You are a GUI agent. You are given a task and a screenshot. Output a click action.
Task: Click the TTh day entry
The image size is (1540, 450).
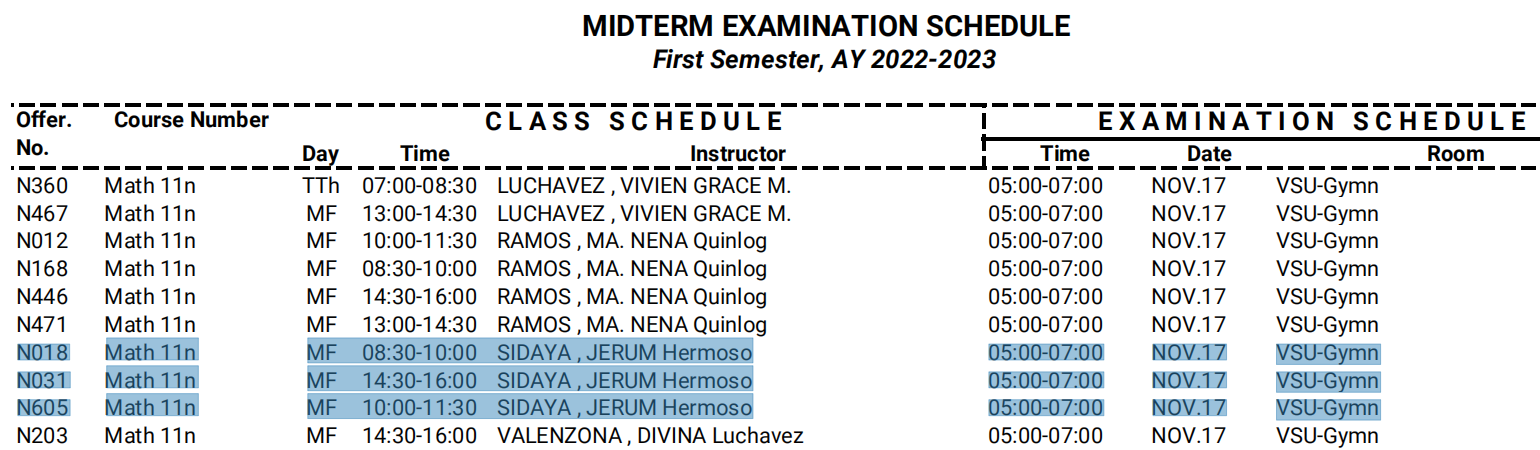click(321, 186)
